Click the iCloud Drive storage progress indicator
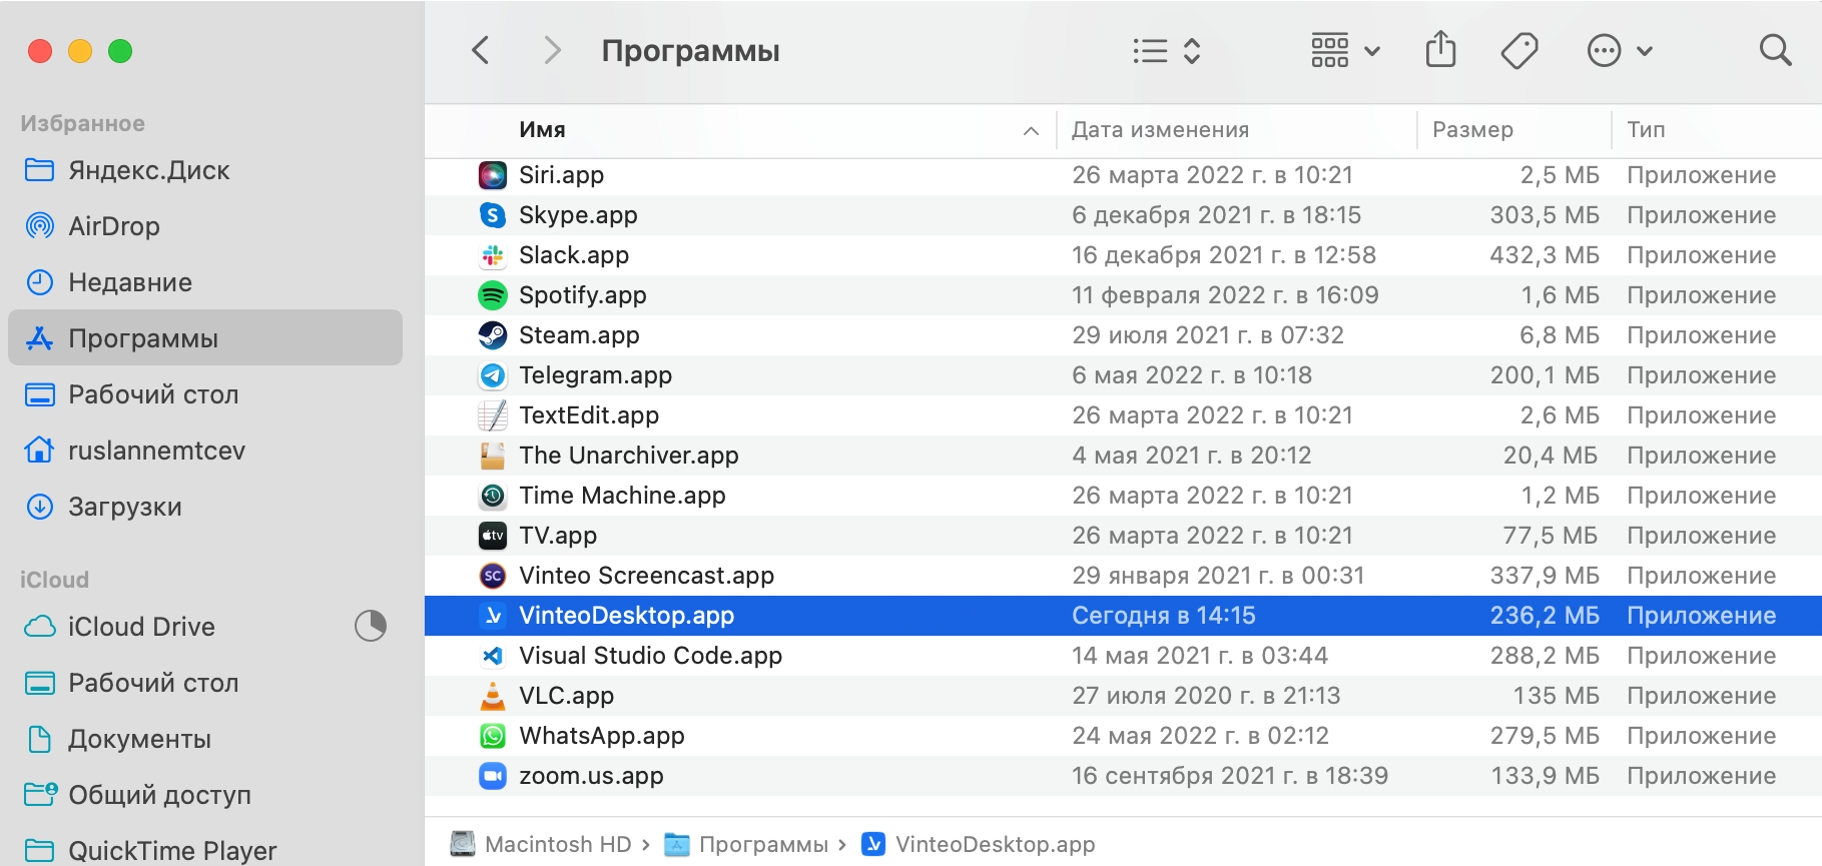 pos(371,626)
